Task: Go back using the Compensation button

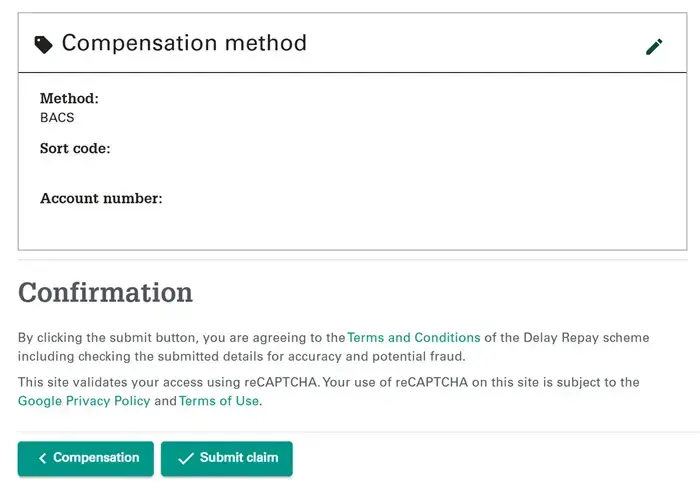Action: click(x=86, y=458)
